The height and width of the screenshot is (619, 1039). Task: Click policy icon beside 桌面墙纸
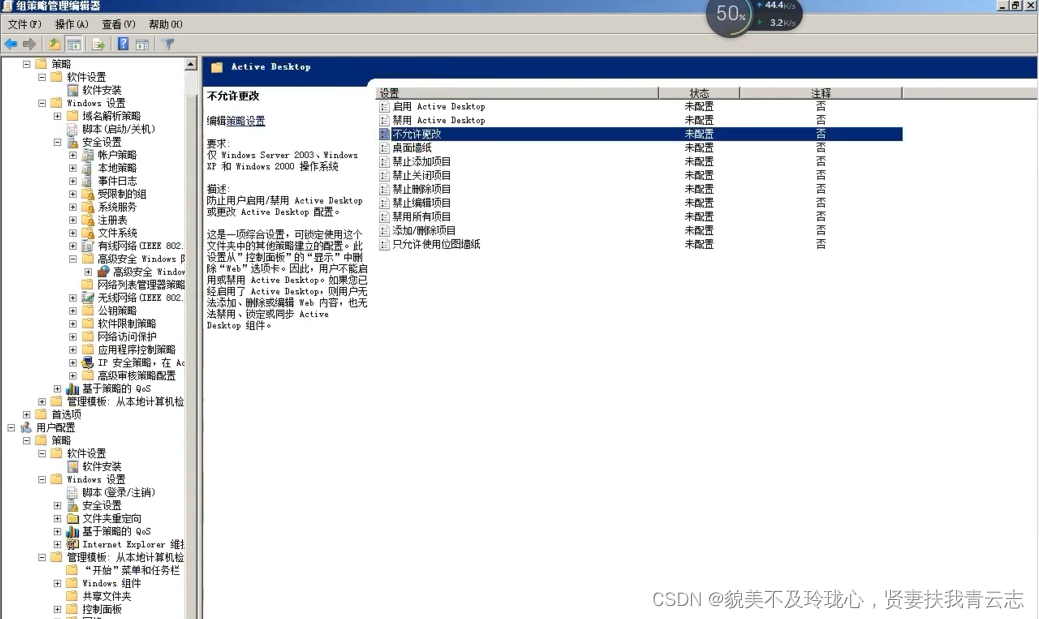pos(384,148)
